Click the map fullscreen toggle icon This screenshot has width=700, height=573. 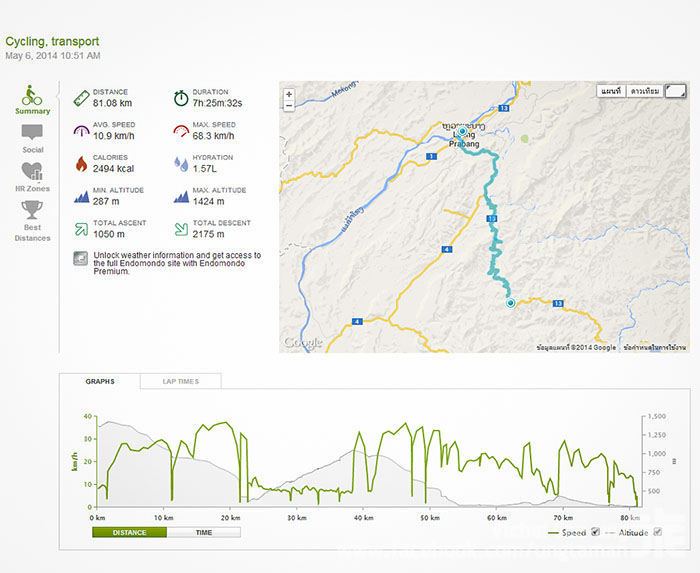tap(676, 91)
